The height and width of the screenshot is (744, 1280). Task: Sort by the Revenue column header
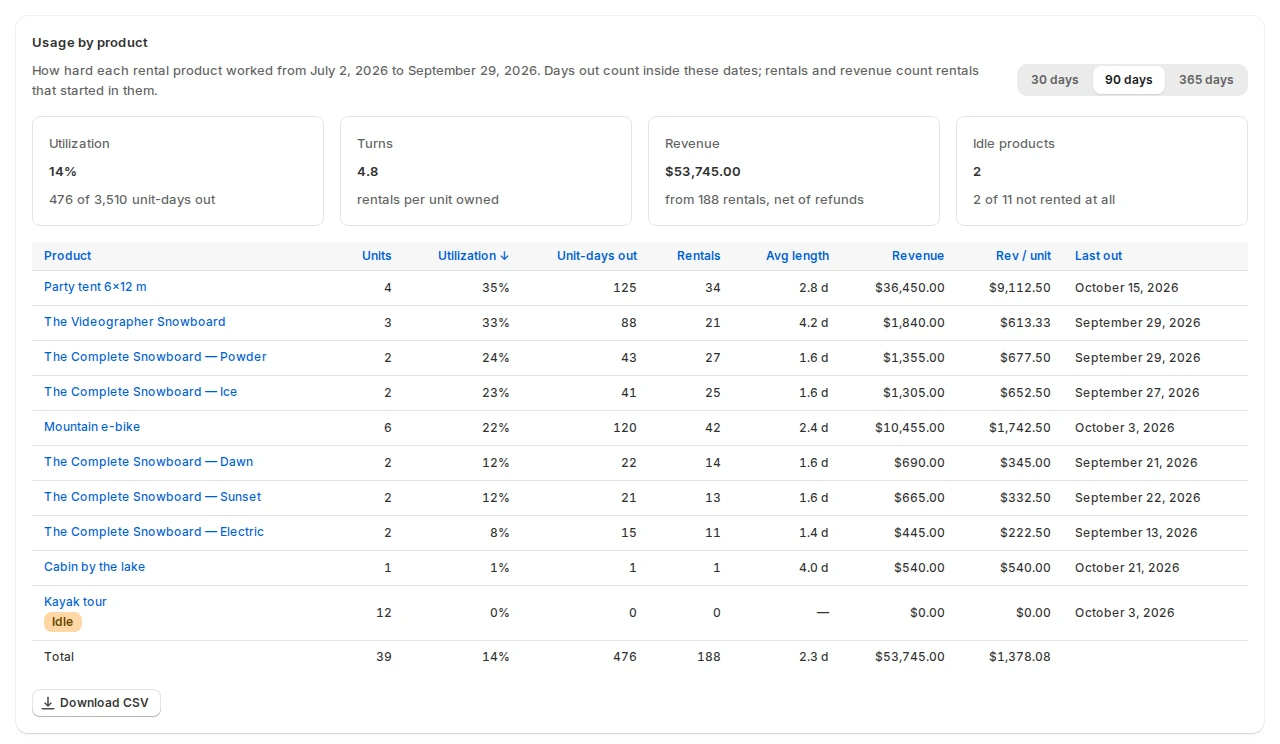tap(918, 256)
